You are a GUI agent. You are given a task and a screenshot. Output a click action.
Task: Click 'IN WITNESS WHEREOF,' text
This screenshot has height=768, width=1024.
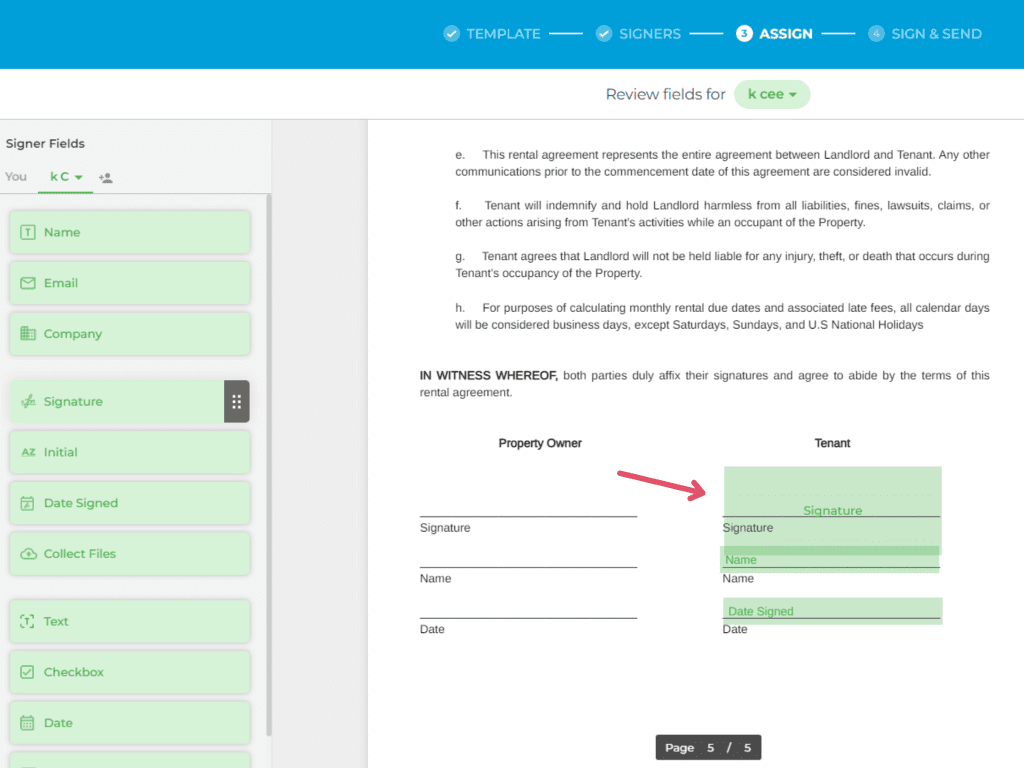[488, 376]
